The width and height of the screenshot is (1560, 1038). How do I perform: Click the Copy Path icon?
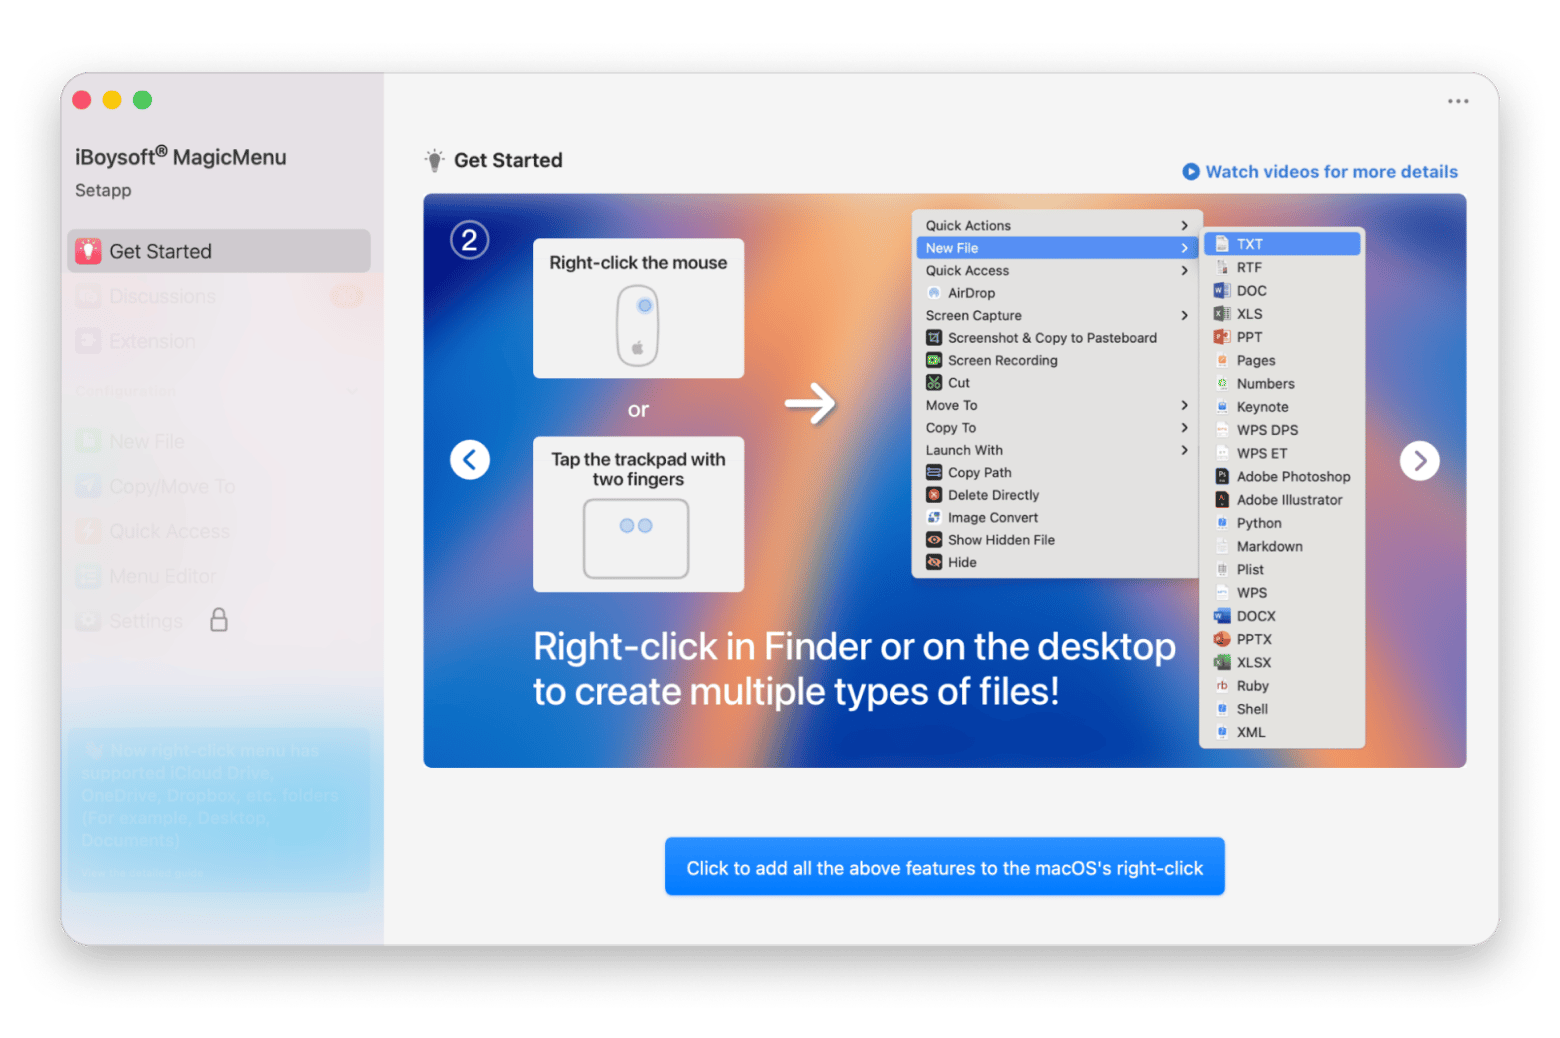tap(934, 472)
